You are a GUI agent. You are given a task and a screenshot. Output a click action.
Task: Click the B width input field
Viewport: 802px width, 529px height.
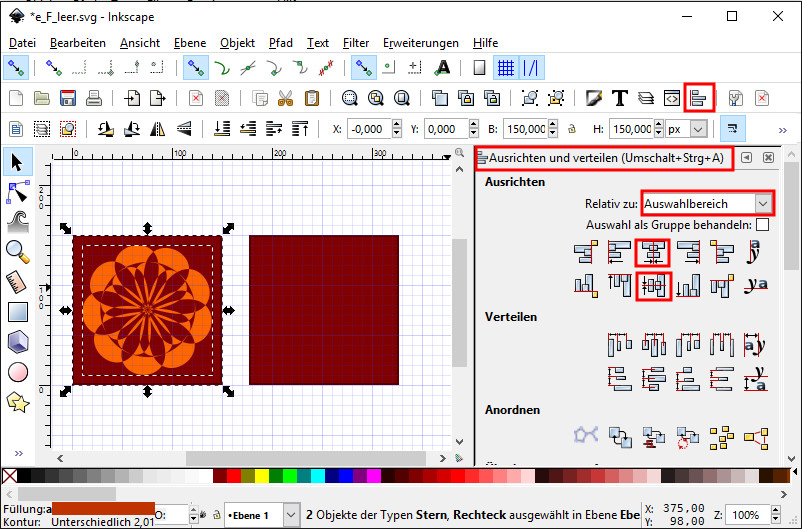526,129
